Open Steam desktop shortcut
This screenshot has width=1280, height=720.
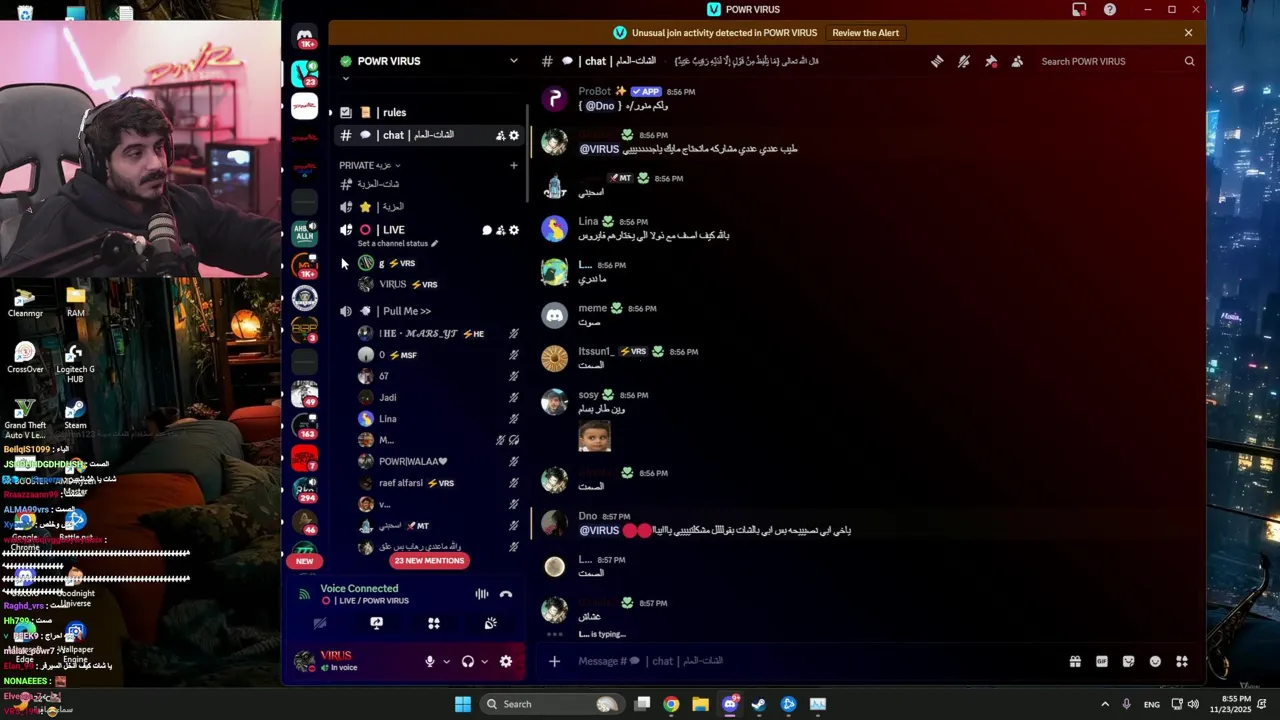click(x=75, y=413)
